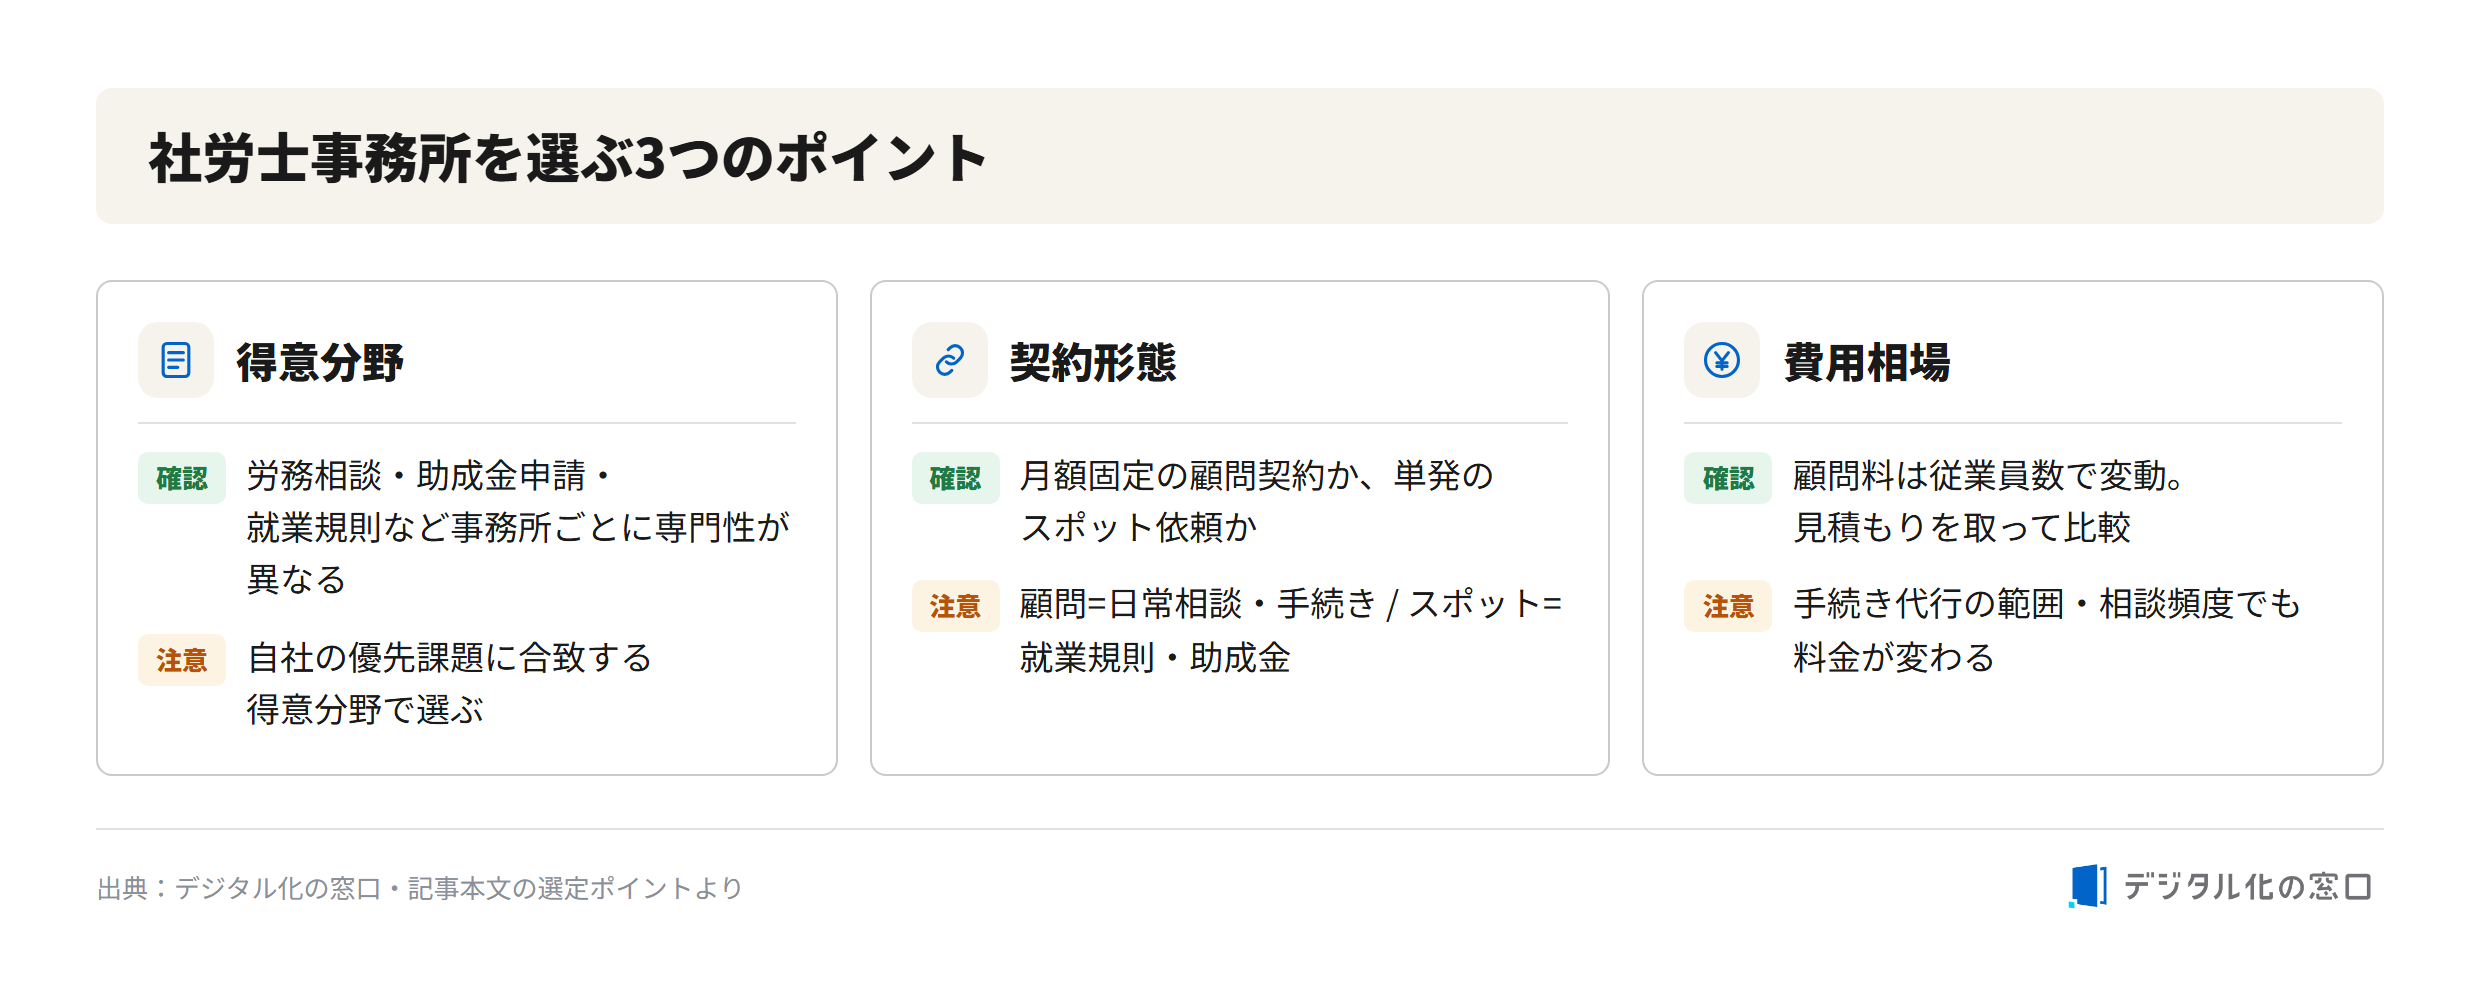Click the title 社労士事務所を選ぶ3つのポイント
The width and height of the screenshot is (2480, 1004).
(x=568, y=158)
